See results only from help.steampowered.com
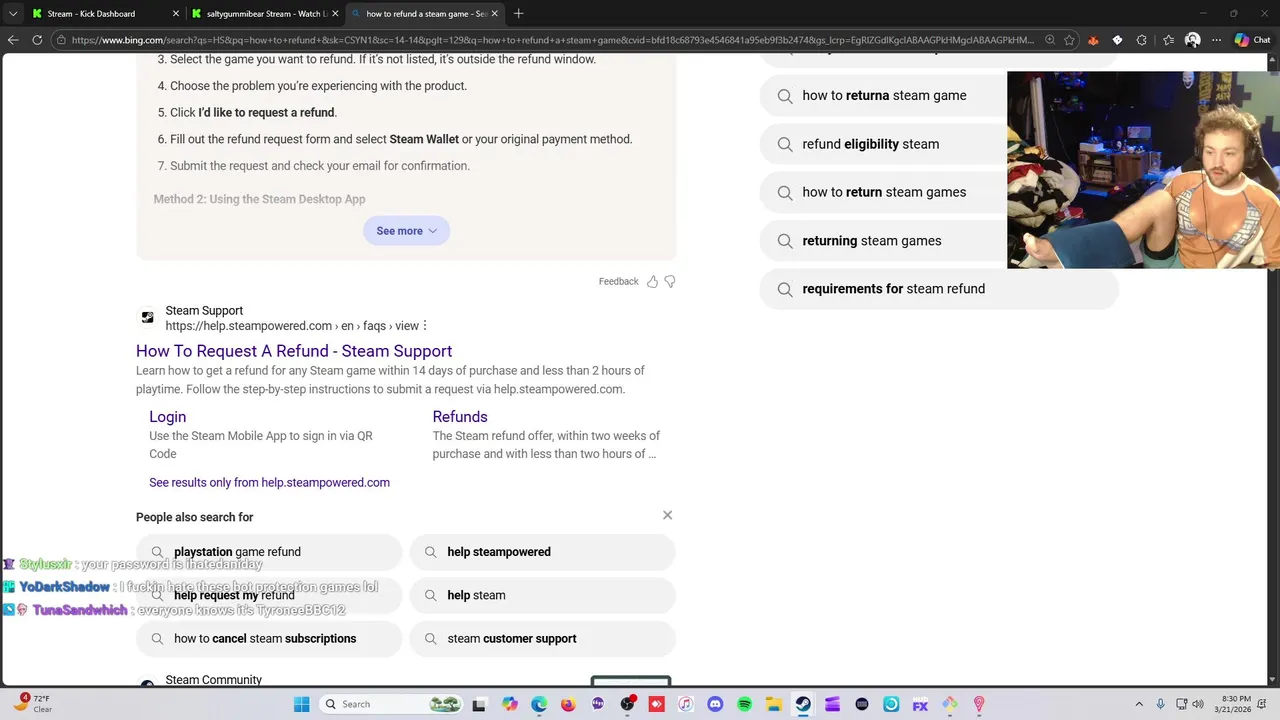The width and height of the screenshot is (1280, 720). (x=269, y=482)
